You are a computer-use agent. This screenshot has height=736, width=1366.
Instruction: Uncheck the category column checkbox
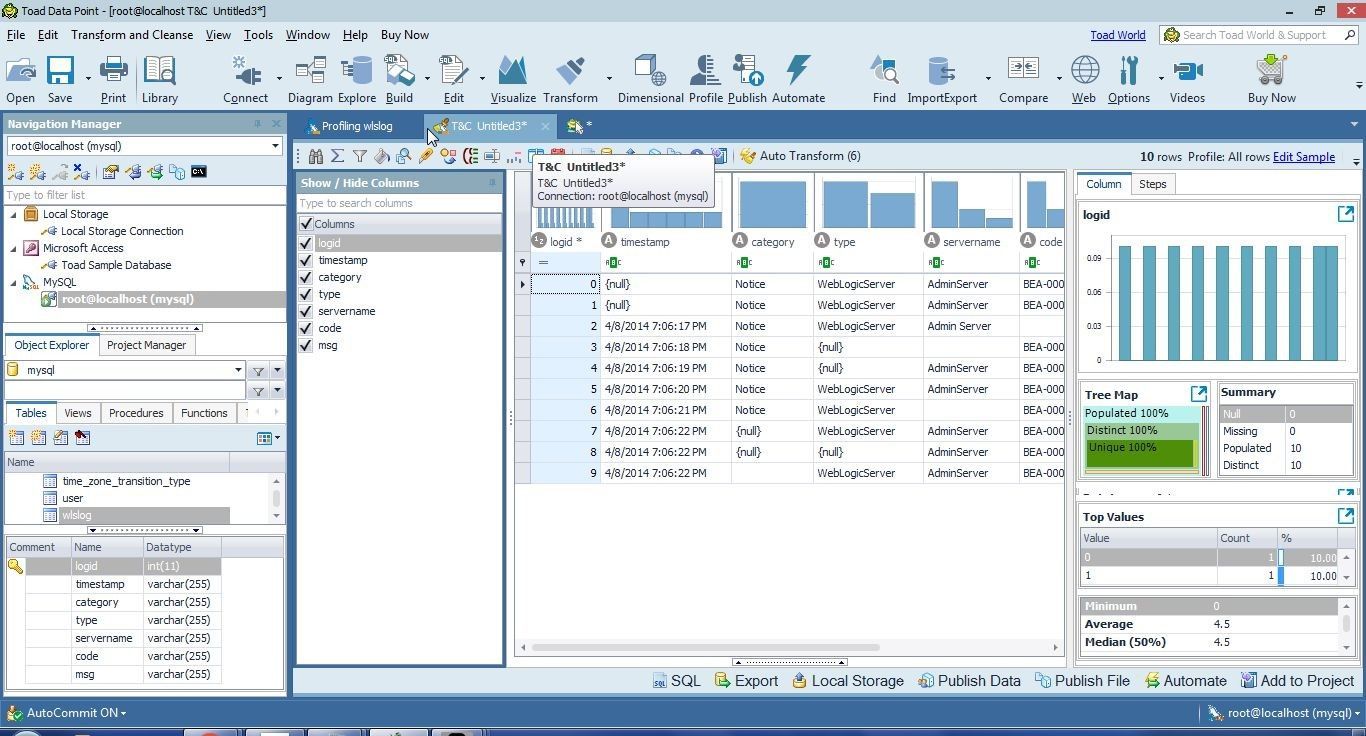pos(306,277)
